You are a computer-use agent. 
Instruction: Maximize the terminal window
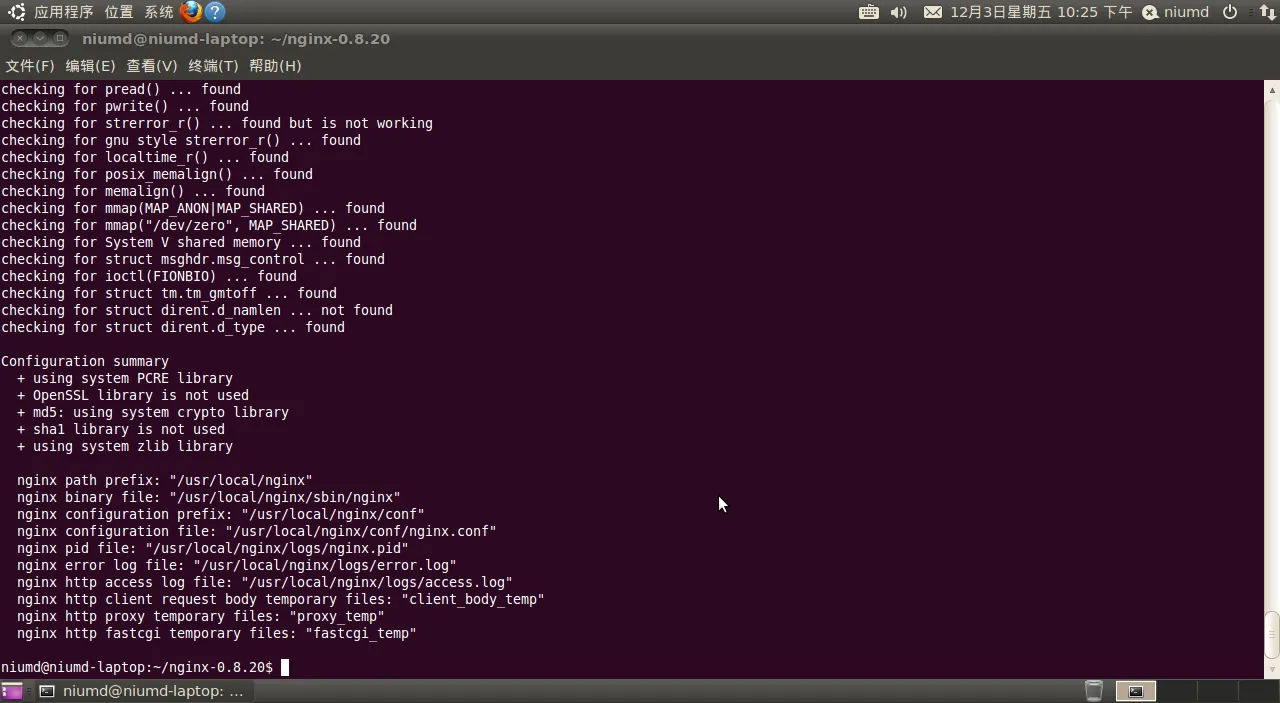(60, 38)
